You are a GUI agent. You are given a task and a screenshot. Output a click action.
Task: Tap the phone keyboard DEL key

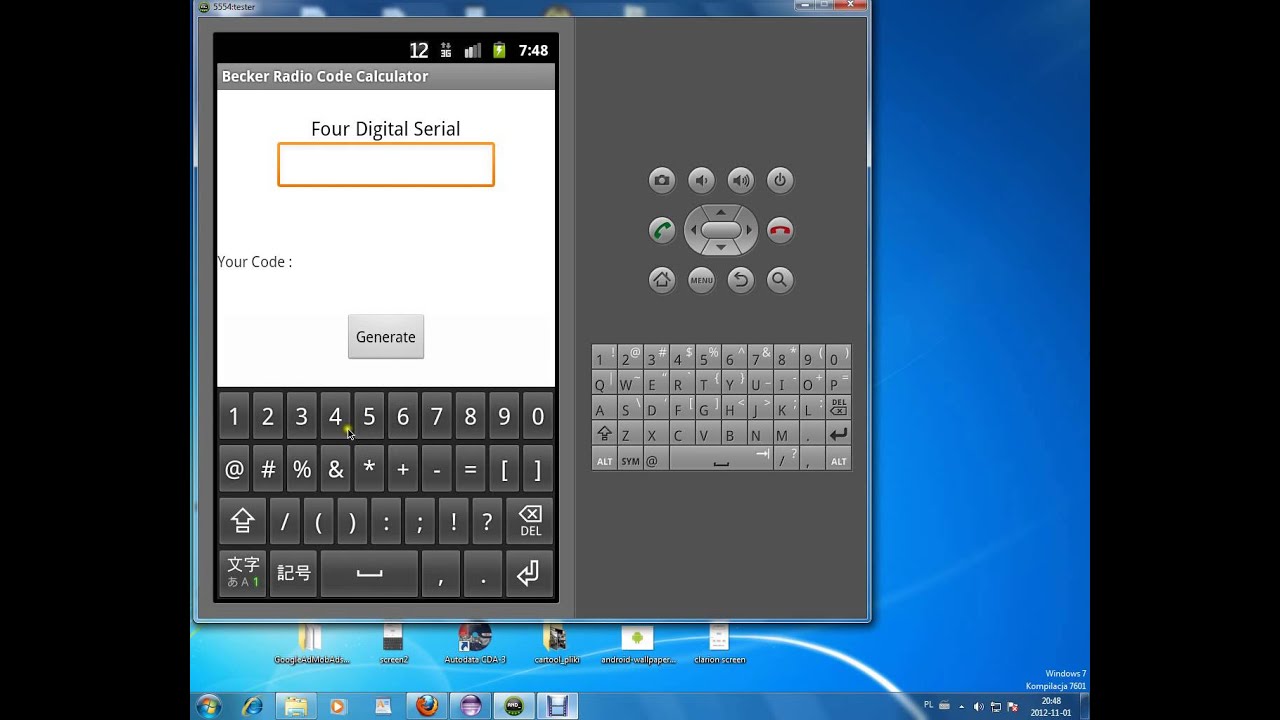point(530,521)
